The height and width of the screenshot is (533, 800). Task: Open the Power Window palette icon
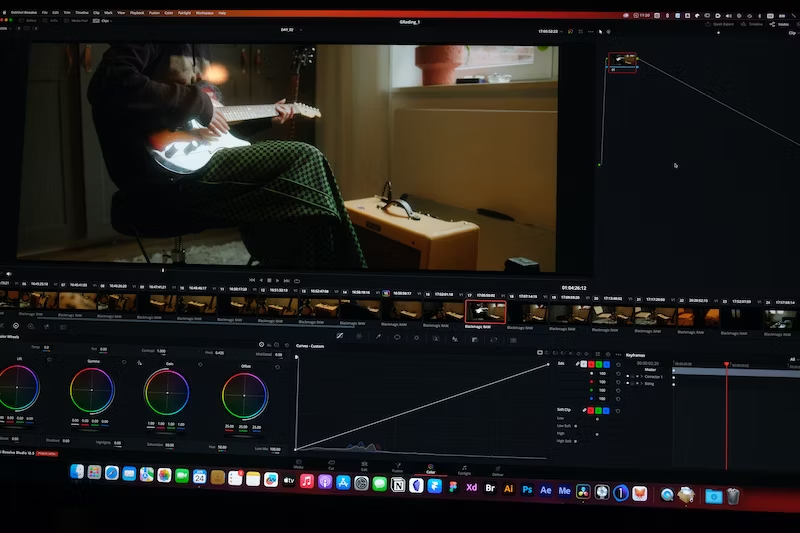(x=397, y=337)
